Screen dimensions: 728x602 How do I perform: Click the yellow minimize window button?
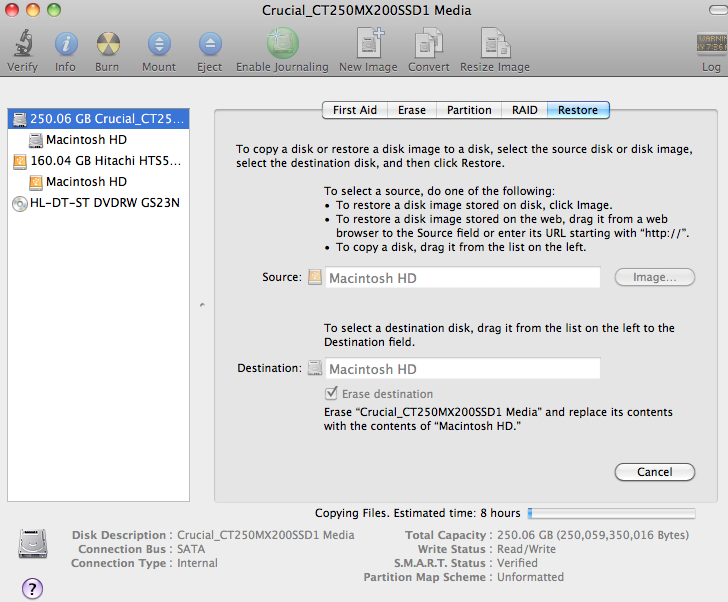32,10
